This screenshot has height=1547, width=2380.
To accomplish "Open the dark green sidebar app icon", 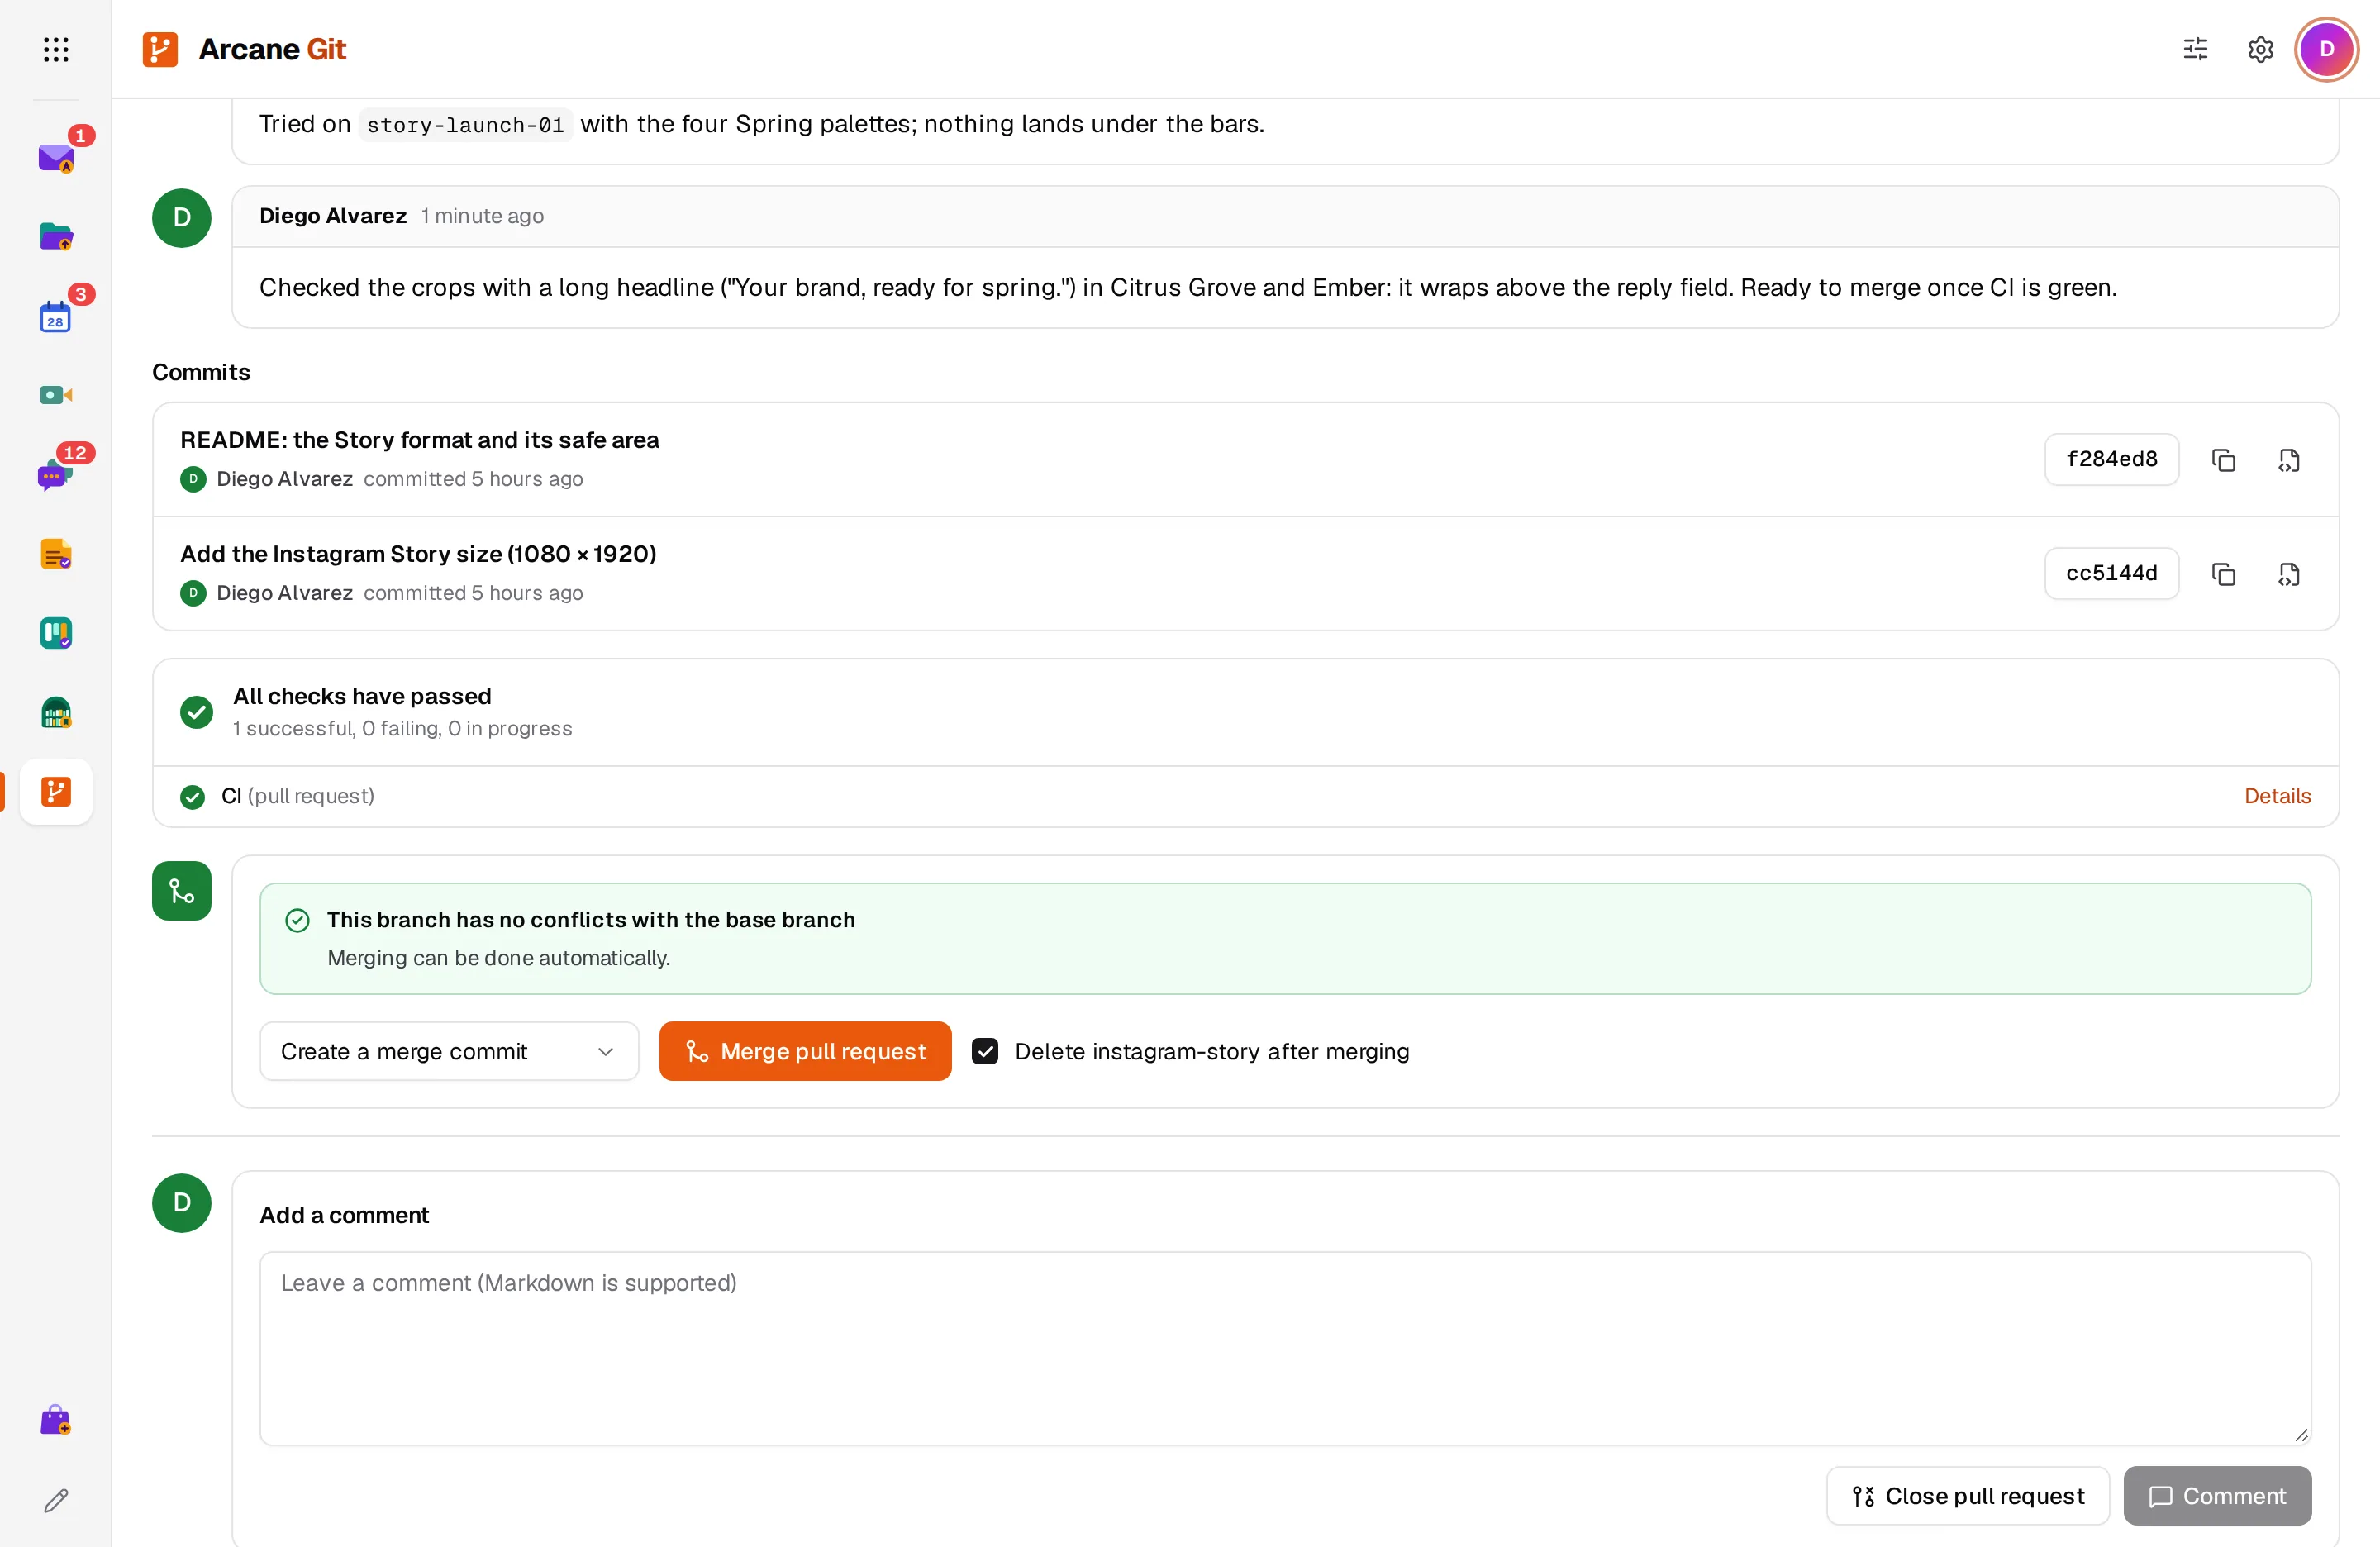I will (x=56, y=712).
